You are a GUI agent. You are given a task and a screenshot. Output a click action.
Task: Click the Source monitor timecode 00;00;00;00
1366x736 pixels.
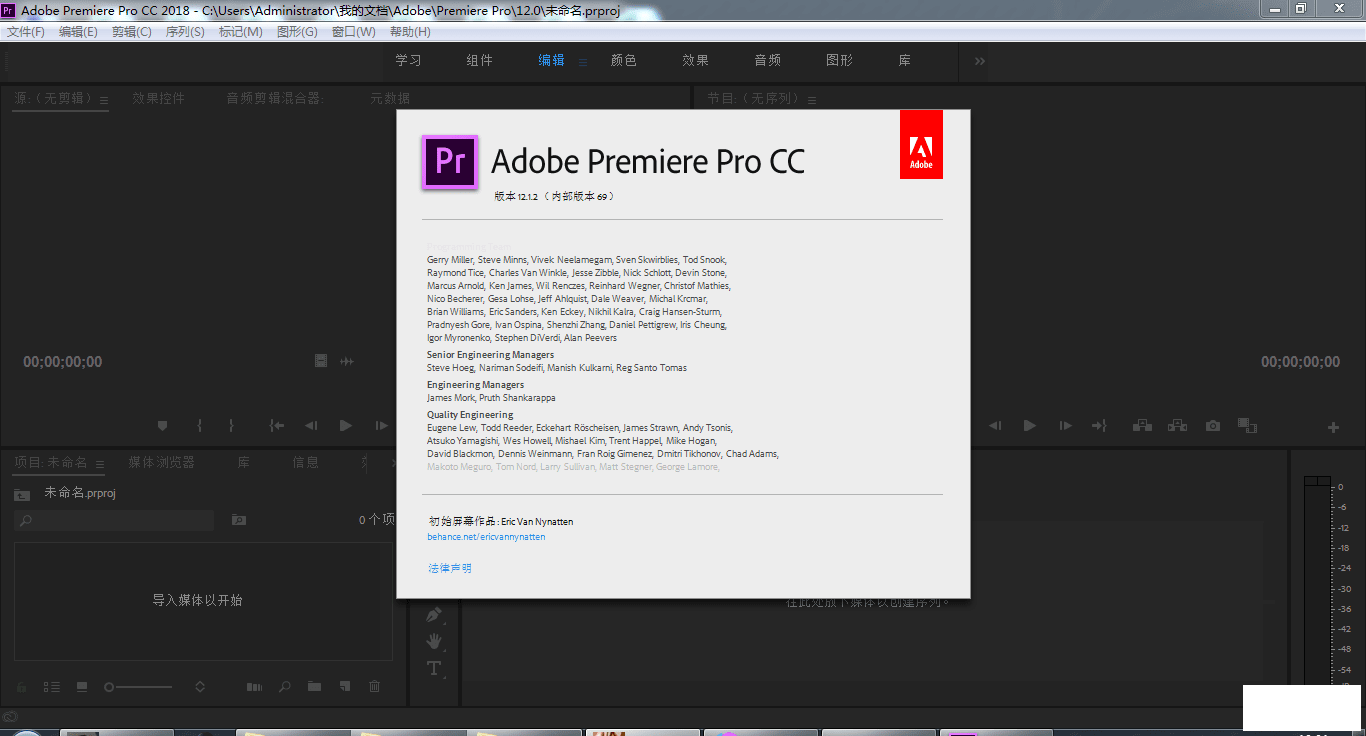(x=63, y=362)
